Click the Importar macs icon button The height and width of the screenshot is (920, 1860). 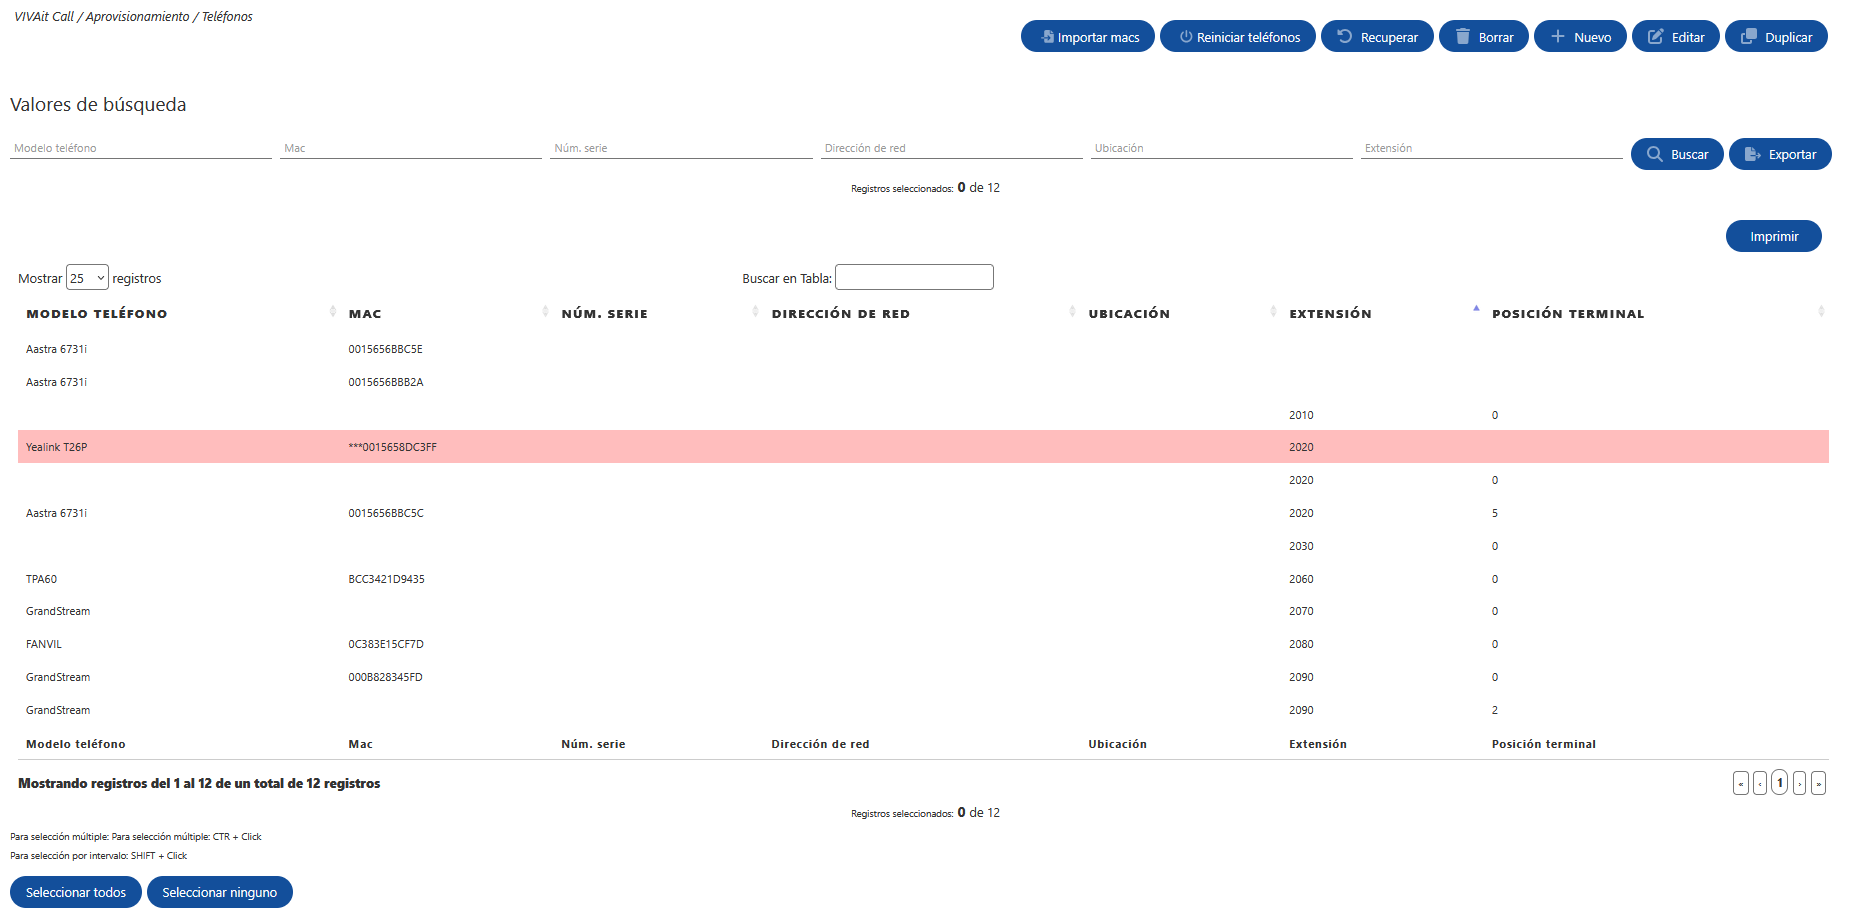tap(1047, 37)
